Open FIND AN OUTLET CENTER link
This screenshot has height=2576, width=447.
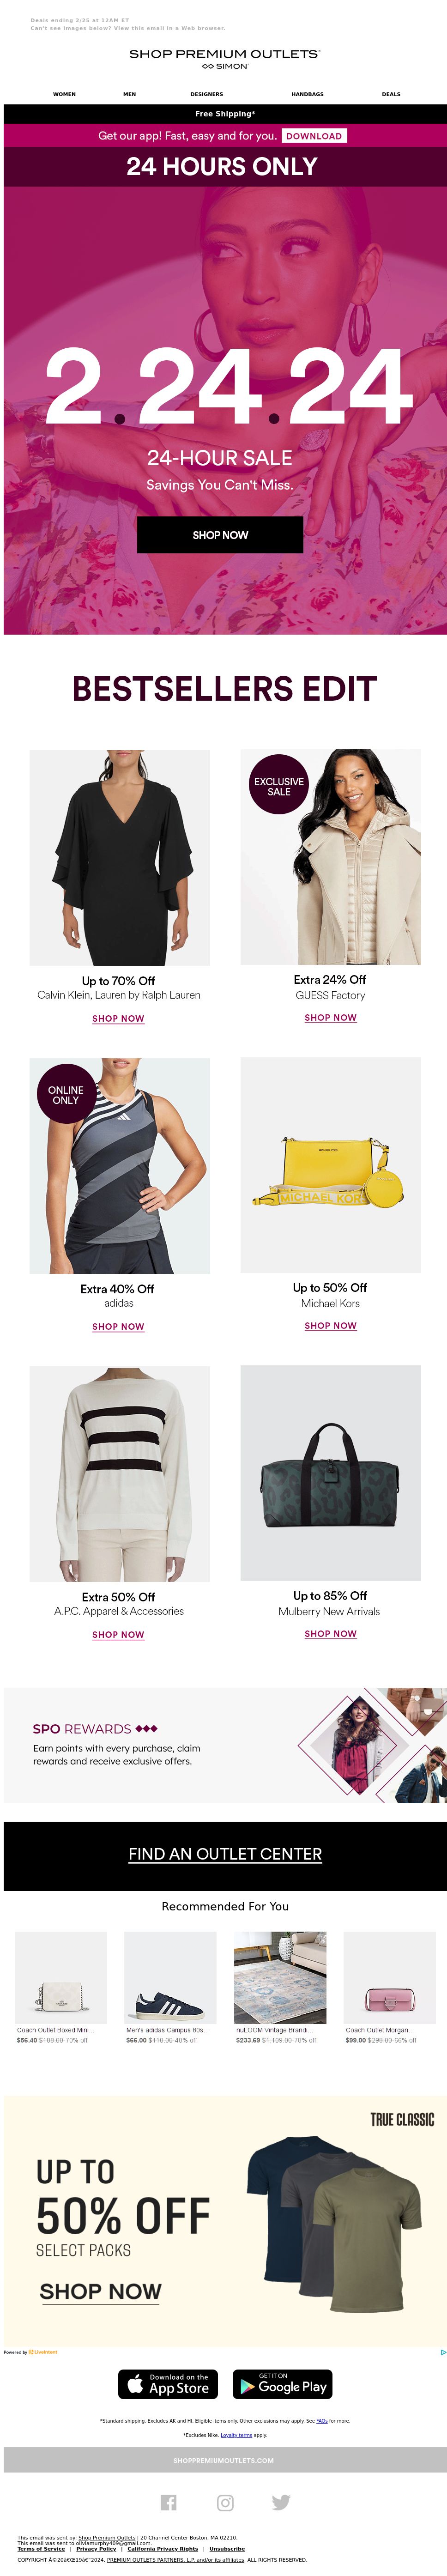[x=225, y=1853]
